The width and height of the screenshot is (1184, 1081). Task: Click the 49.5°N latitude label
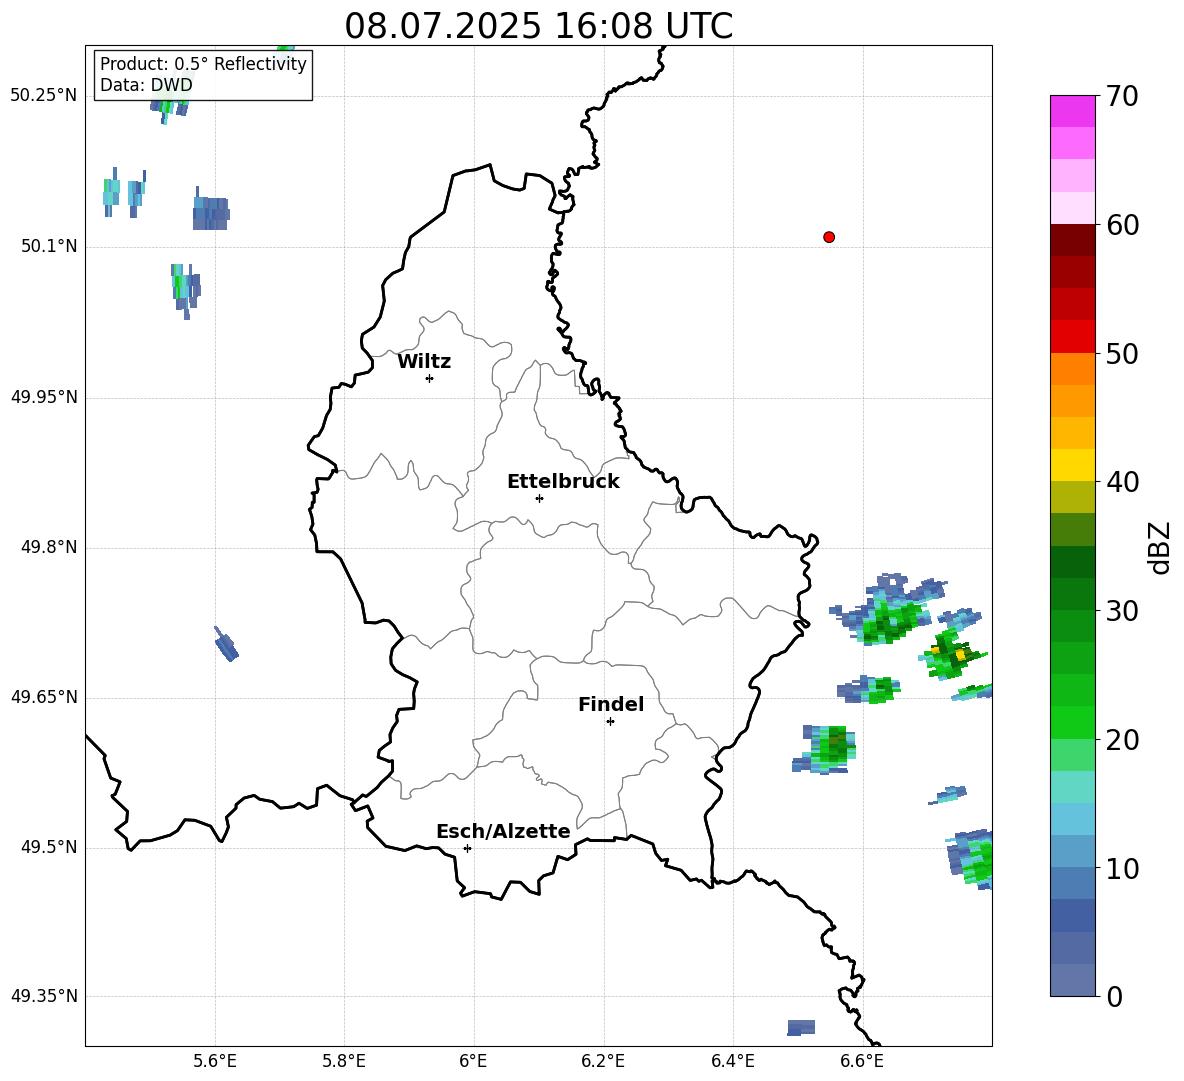pyautogui.click(x=49, y=847)
